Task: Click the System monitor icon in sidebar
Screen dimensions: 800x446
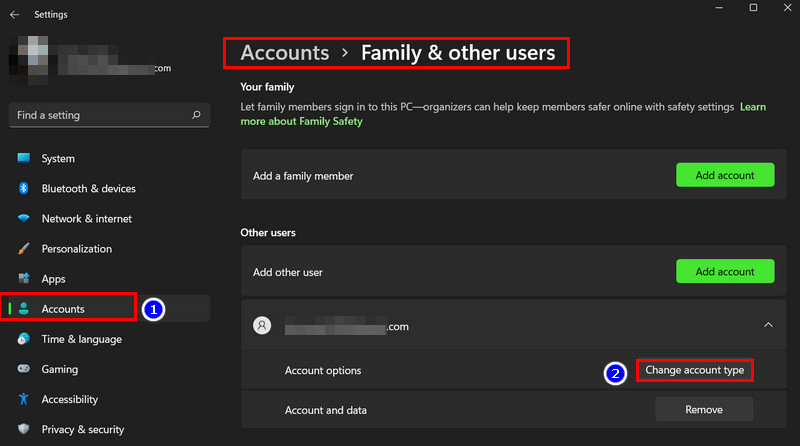Action: click(x=23, y=159)
